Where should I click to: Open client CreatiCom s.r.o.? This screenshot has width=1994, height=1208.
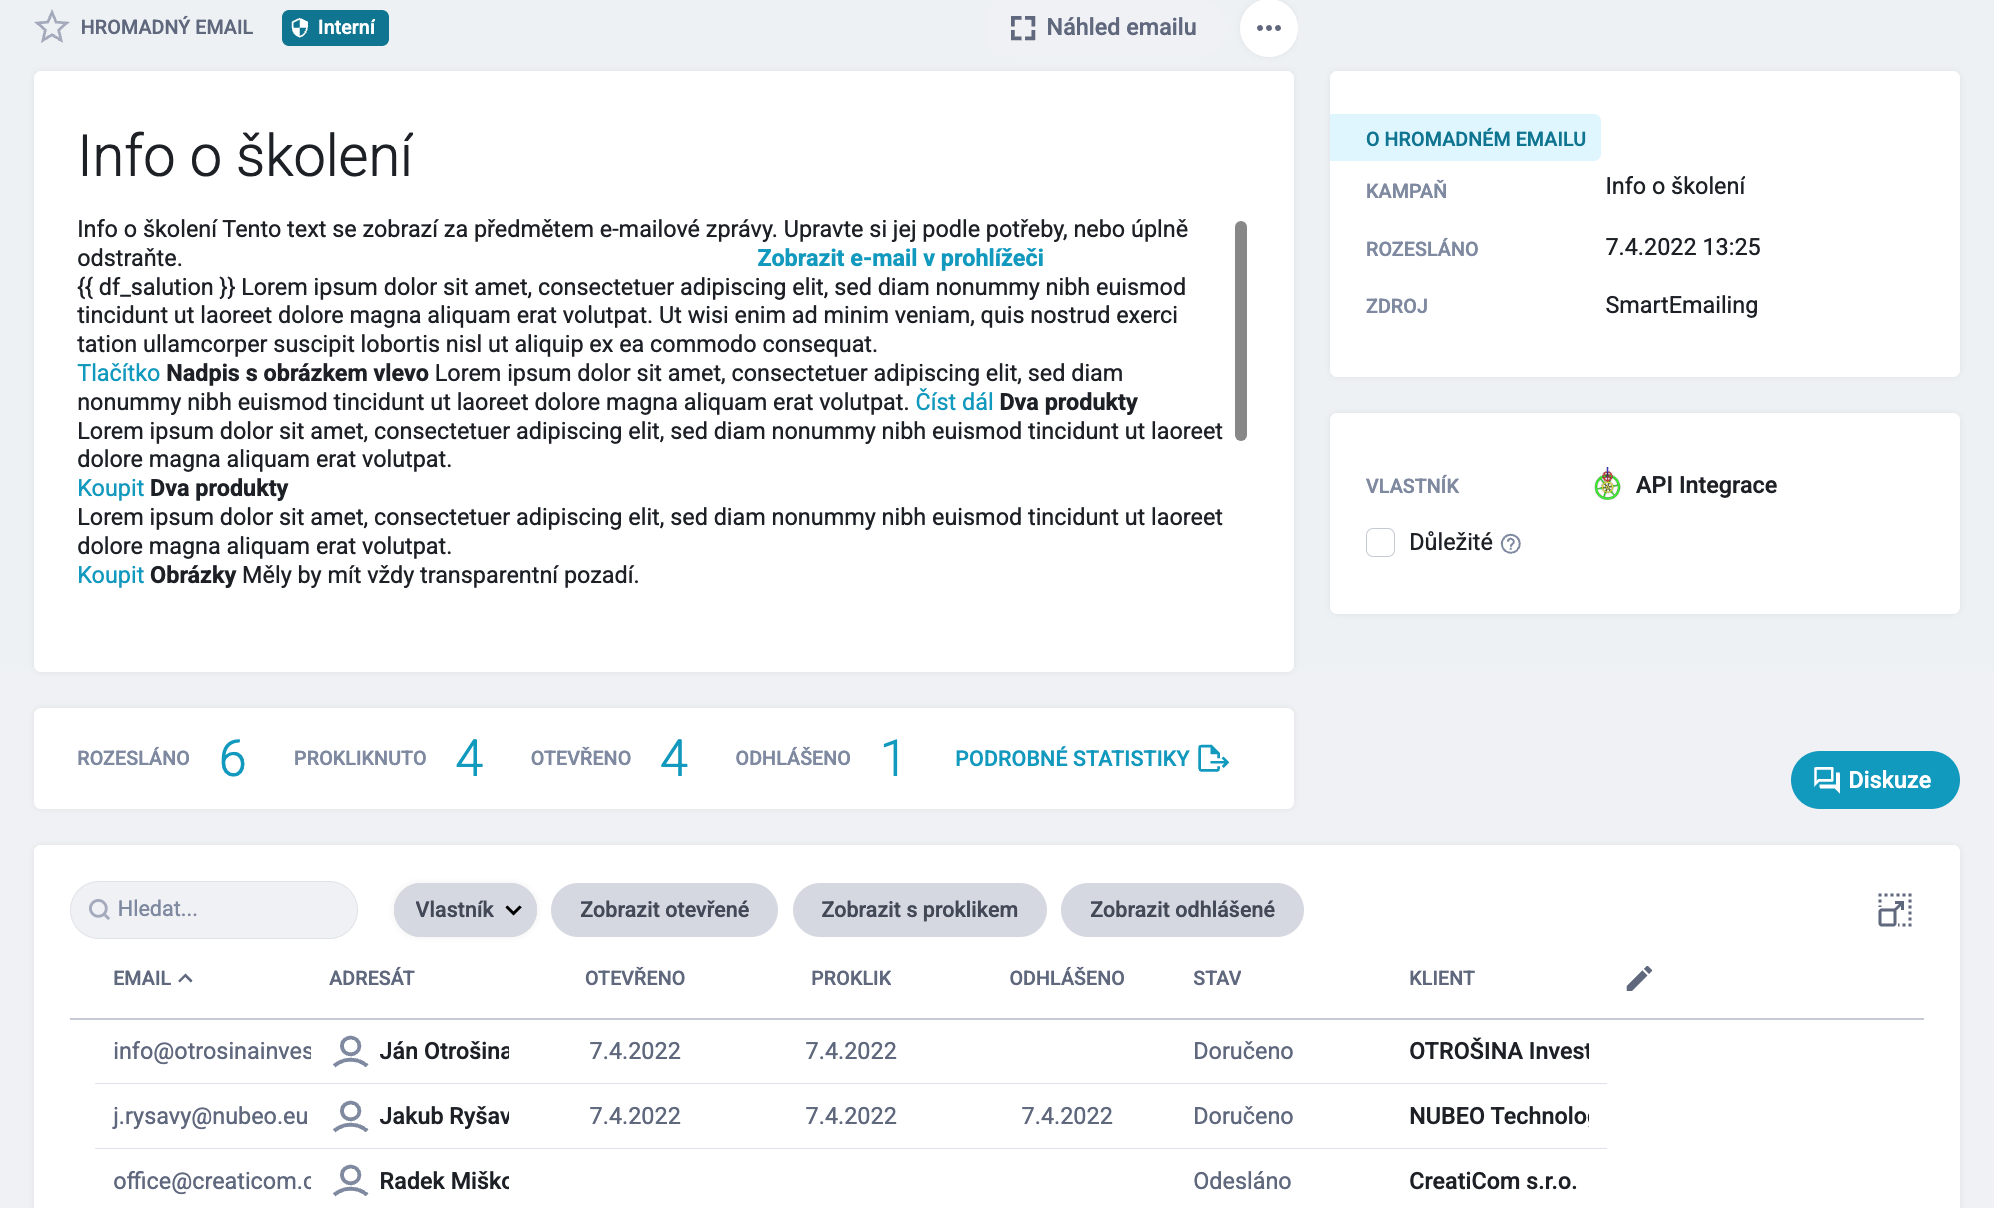click(1493, 1181)
